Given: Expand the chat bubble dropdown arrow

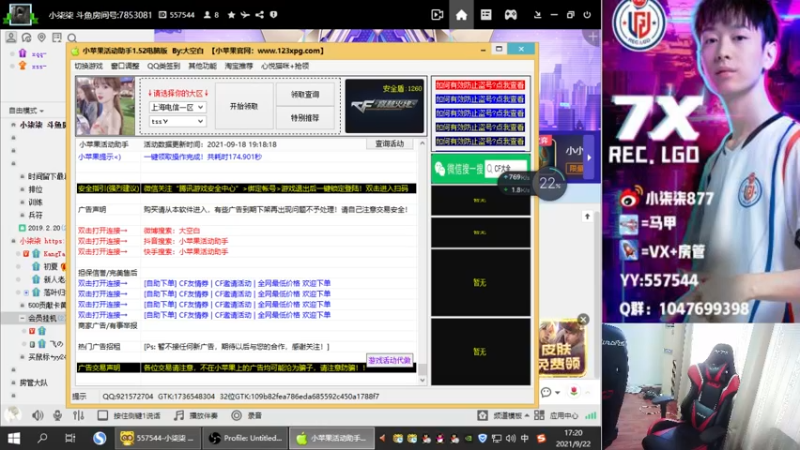Looking at the screenshot, I should point(557,392).
